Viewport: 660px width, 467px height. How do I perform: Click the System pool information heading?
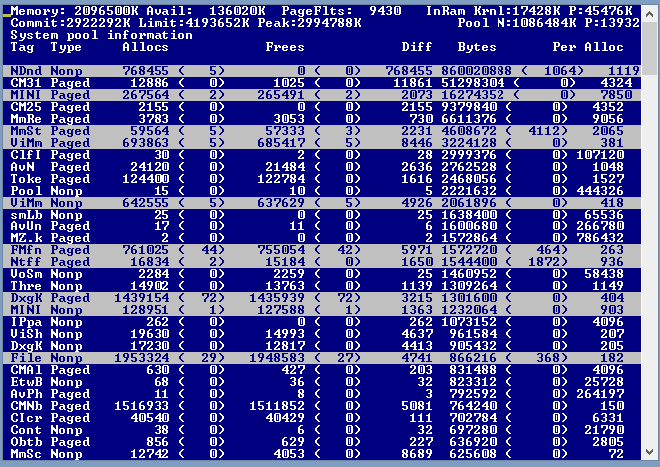(101, 35)
